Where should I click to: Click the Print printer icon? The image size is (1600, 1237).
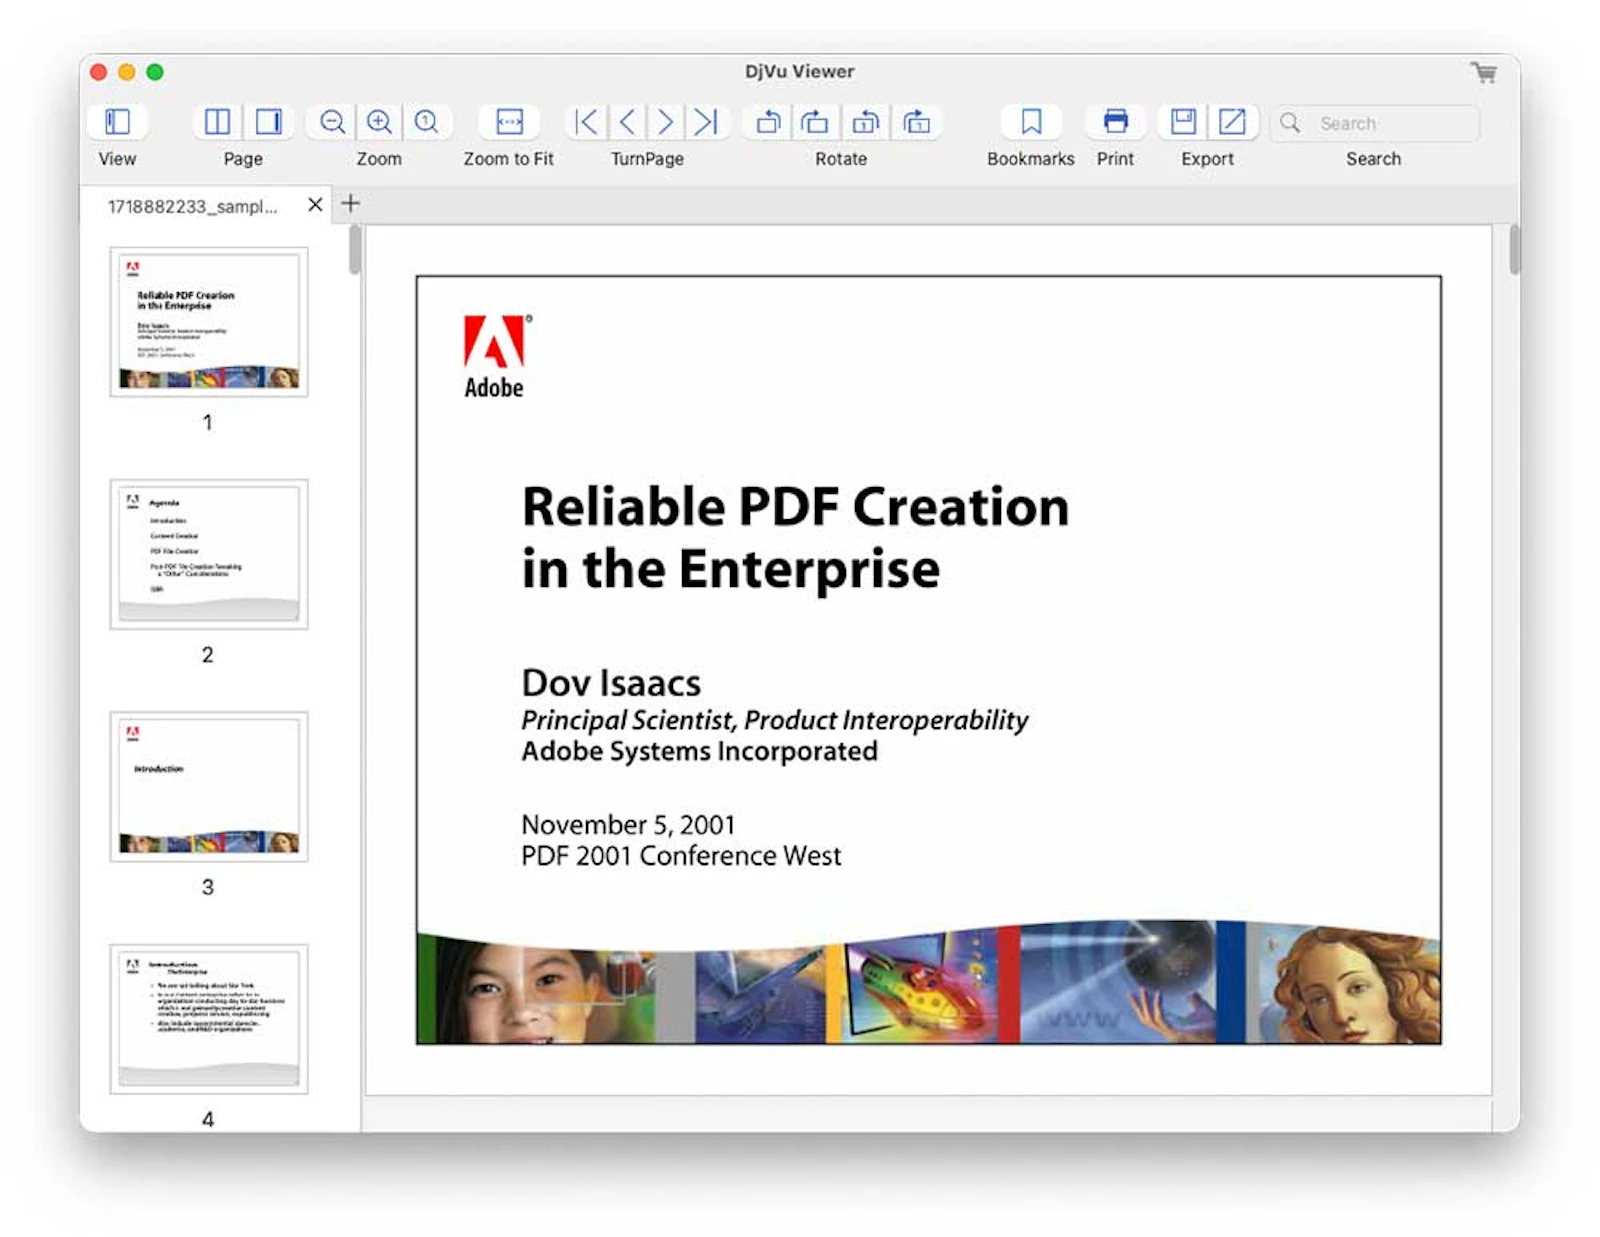point(1116,122)
